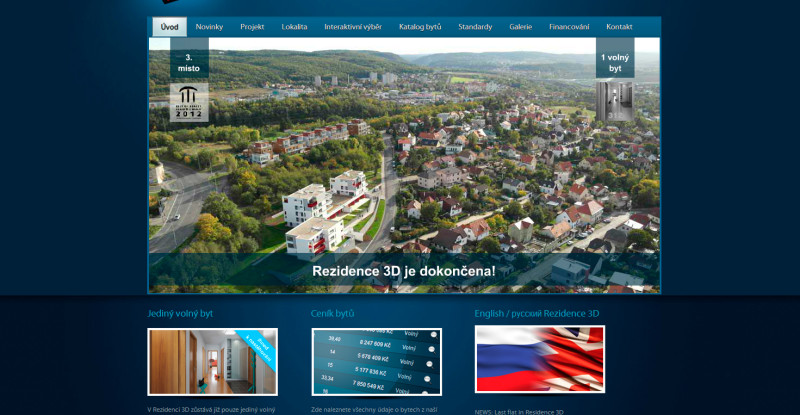Click the flat interior hallway thumbnail
This screenshot has height=415, width=800.
point(213,362)
